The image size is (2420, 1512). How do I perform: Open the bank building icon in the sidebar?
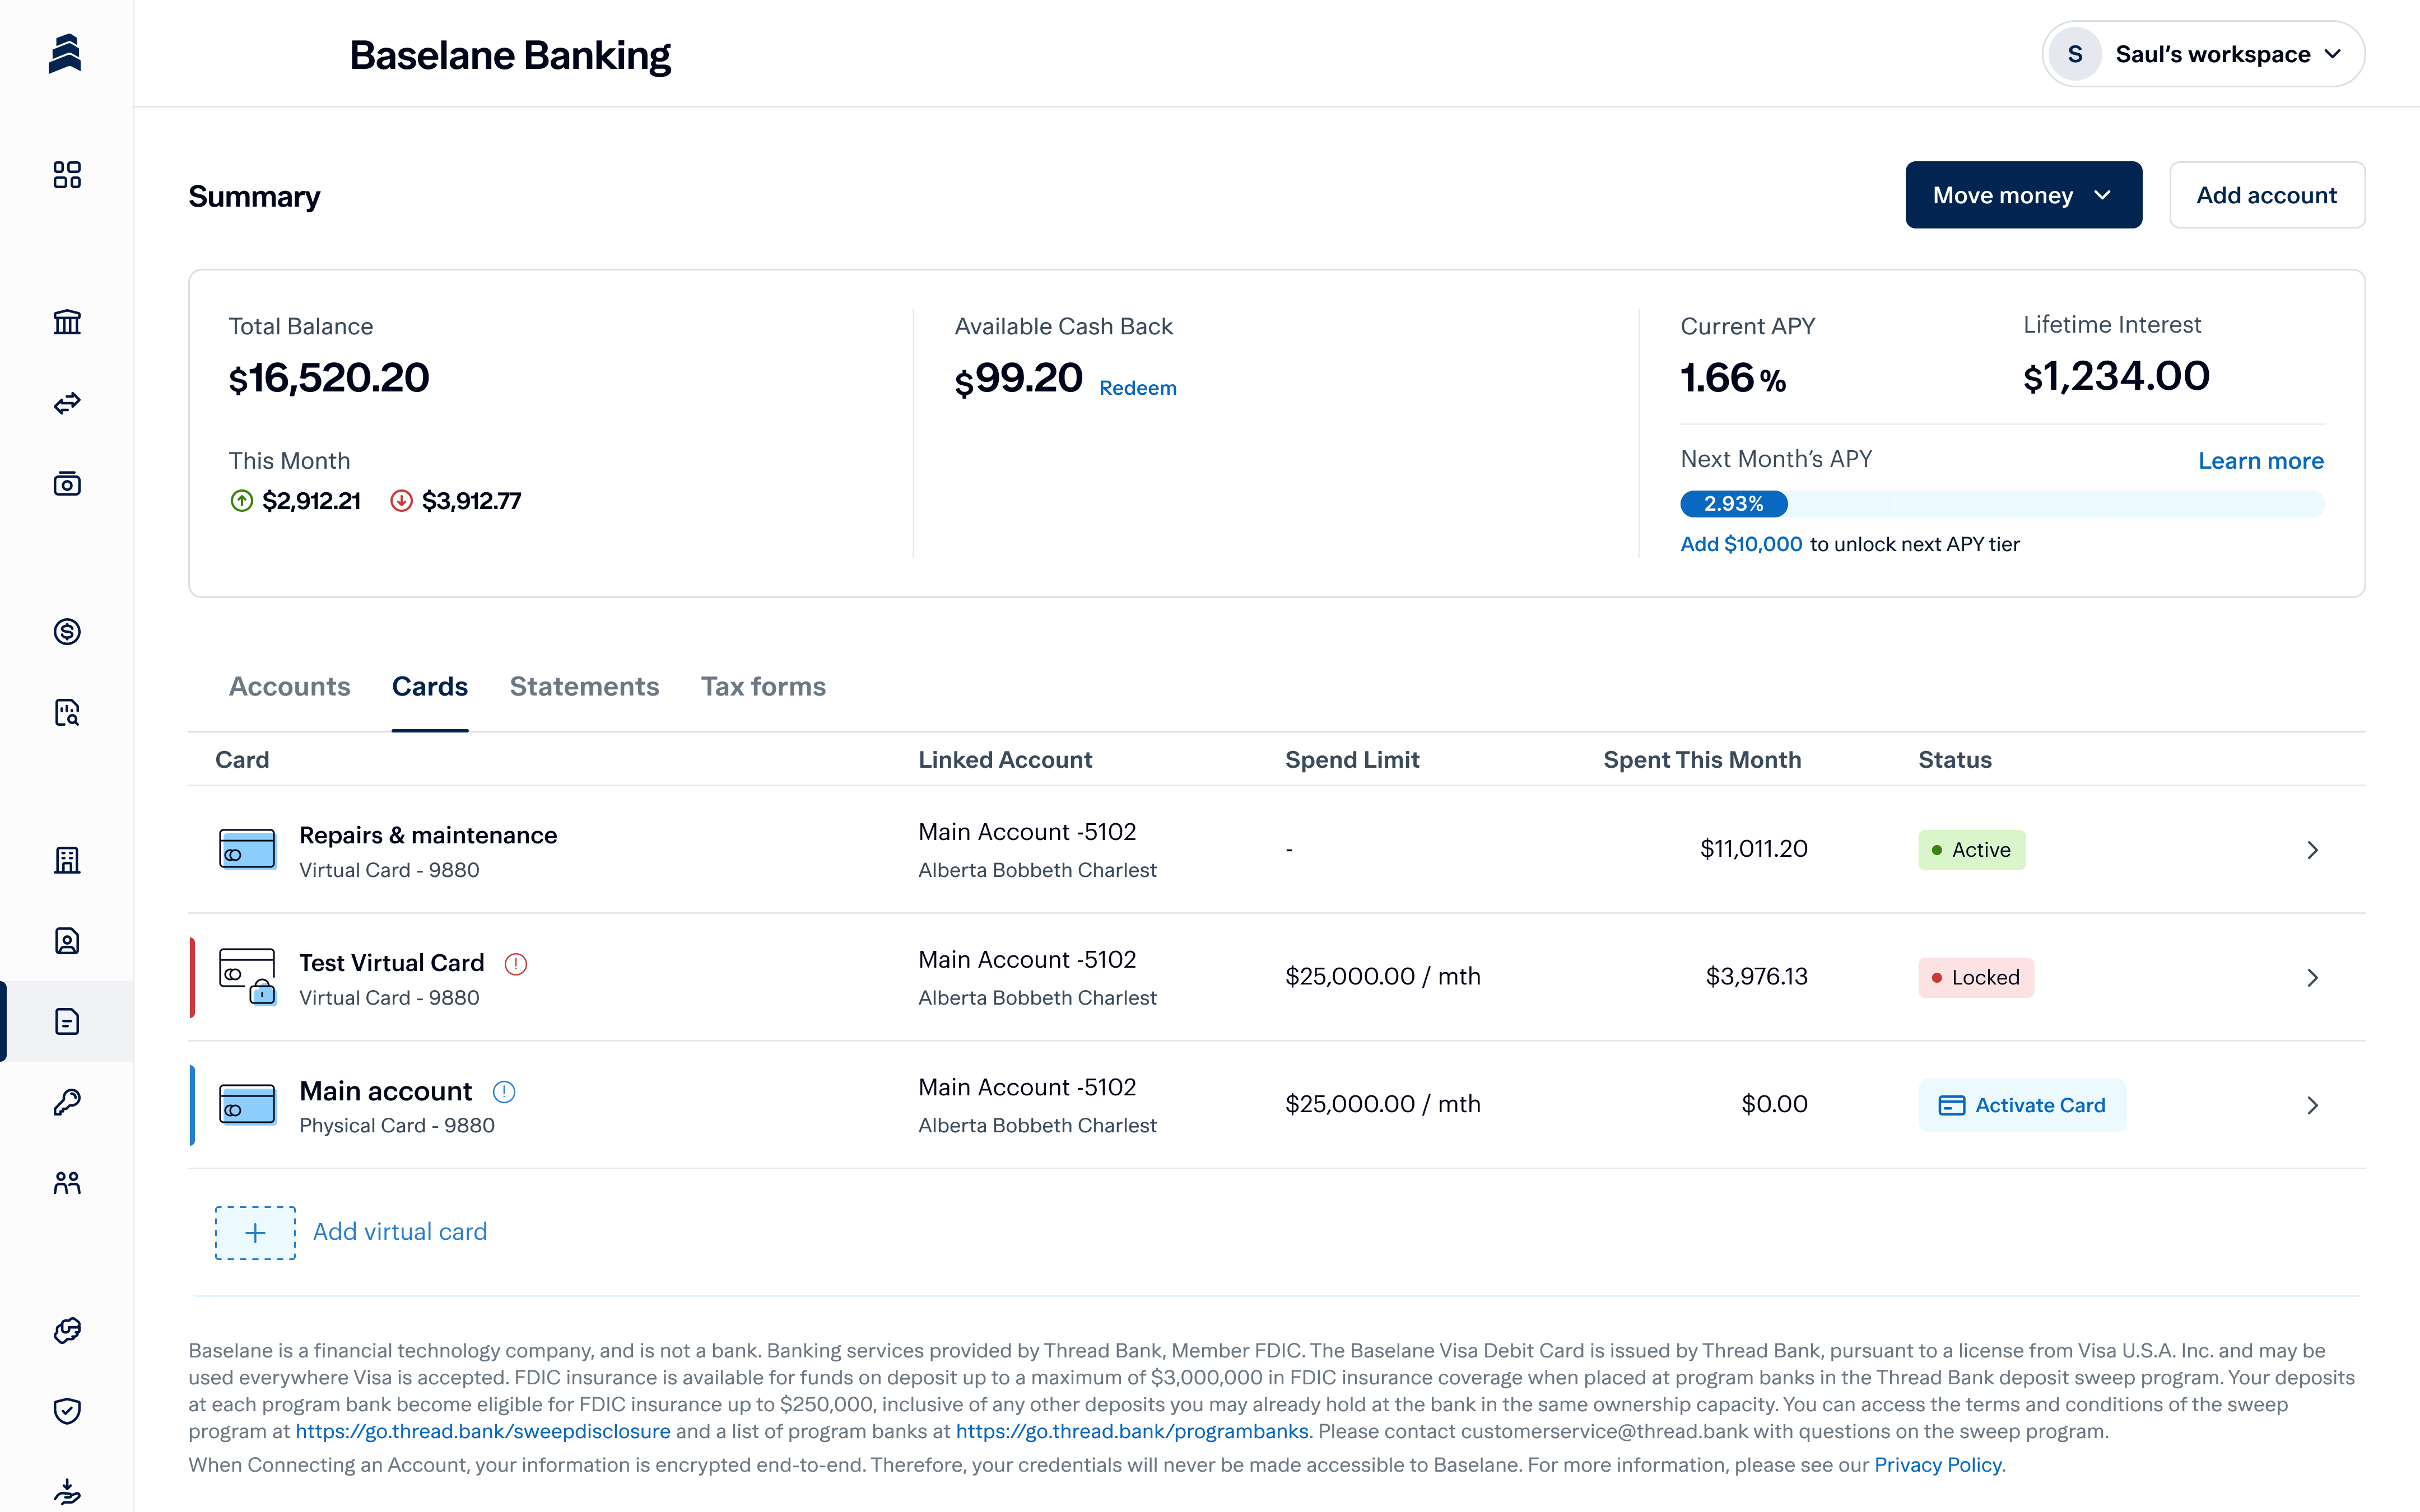67,322
